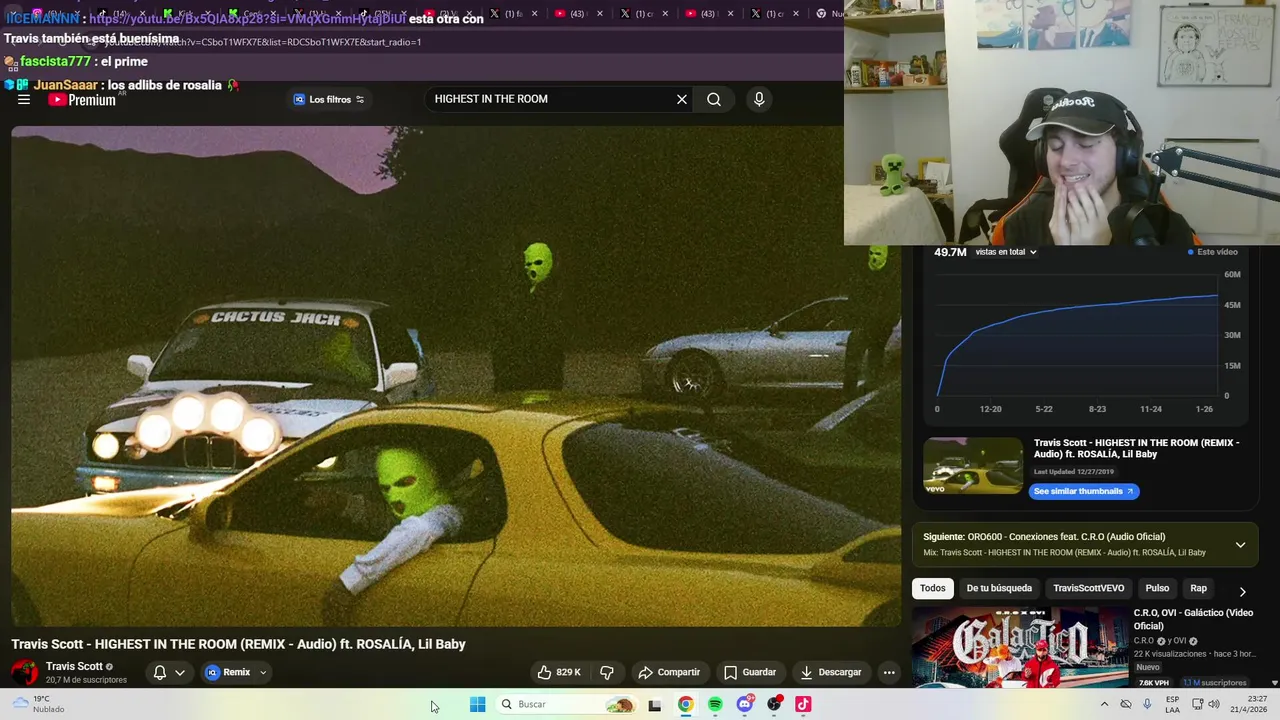Like the video showing 829 K
The width and height of the screenshot is (1280, 720).
[559, 672]
